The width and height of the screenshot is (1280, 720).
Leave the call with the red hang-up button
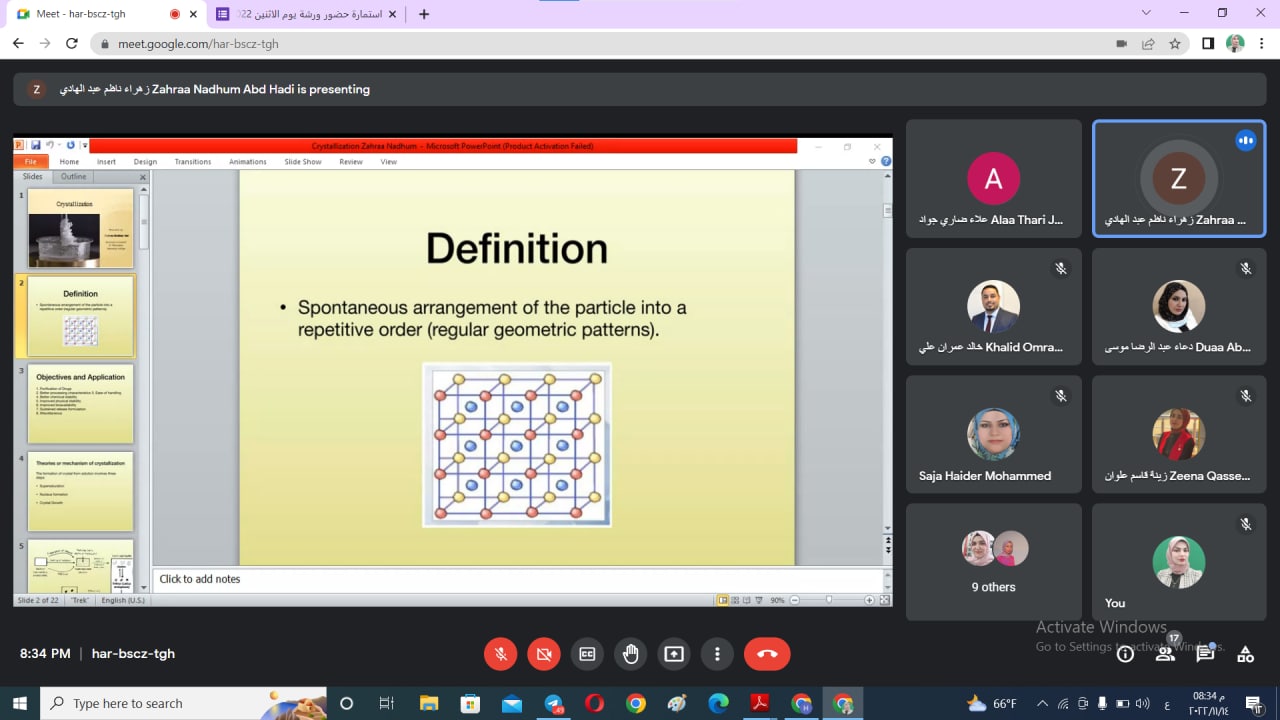[x=767, y=654]
